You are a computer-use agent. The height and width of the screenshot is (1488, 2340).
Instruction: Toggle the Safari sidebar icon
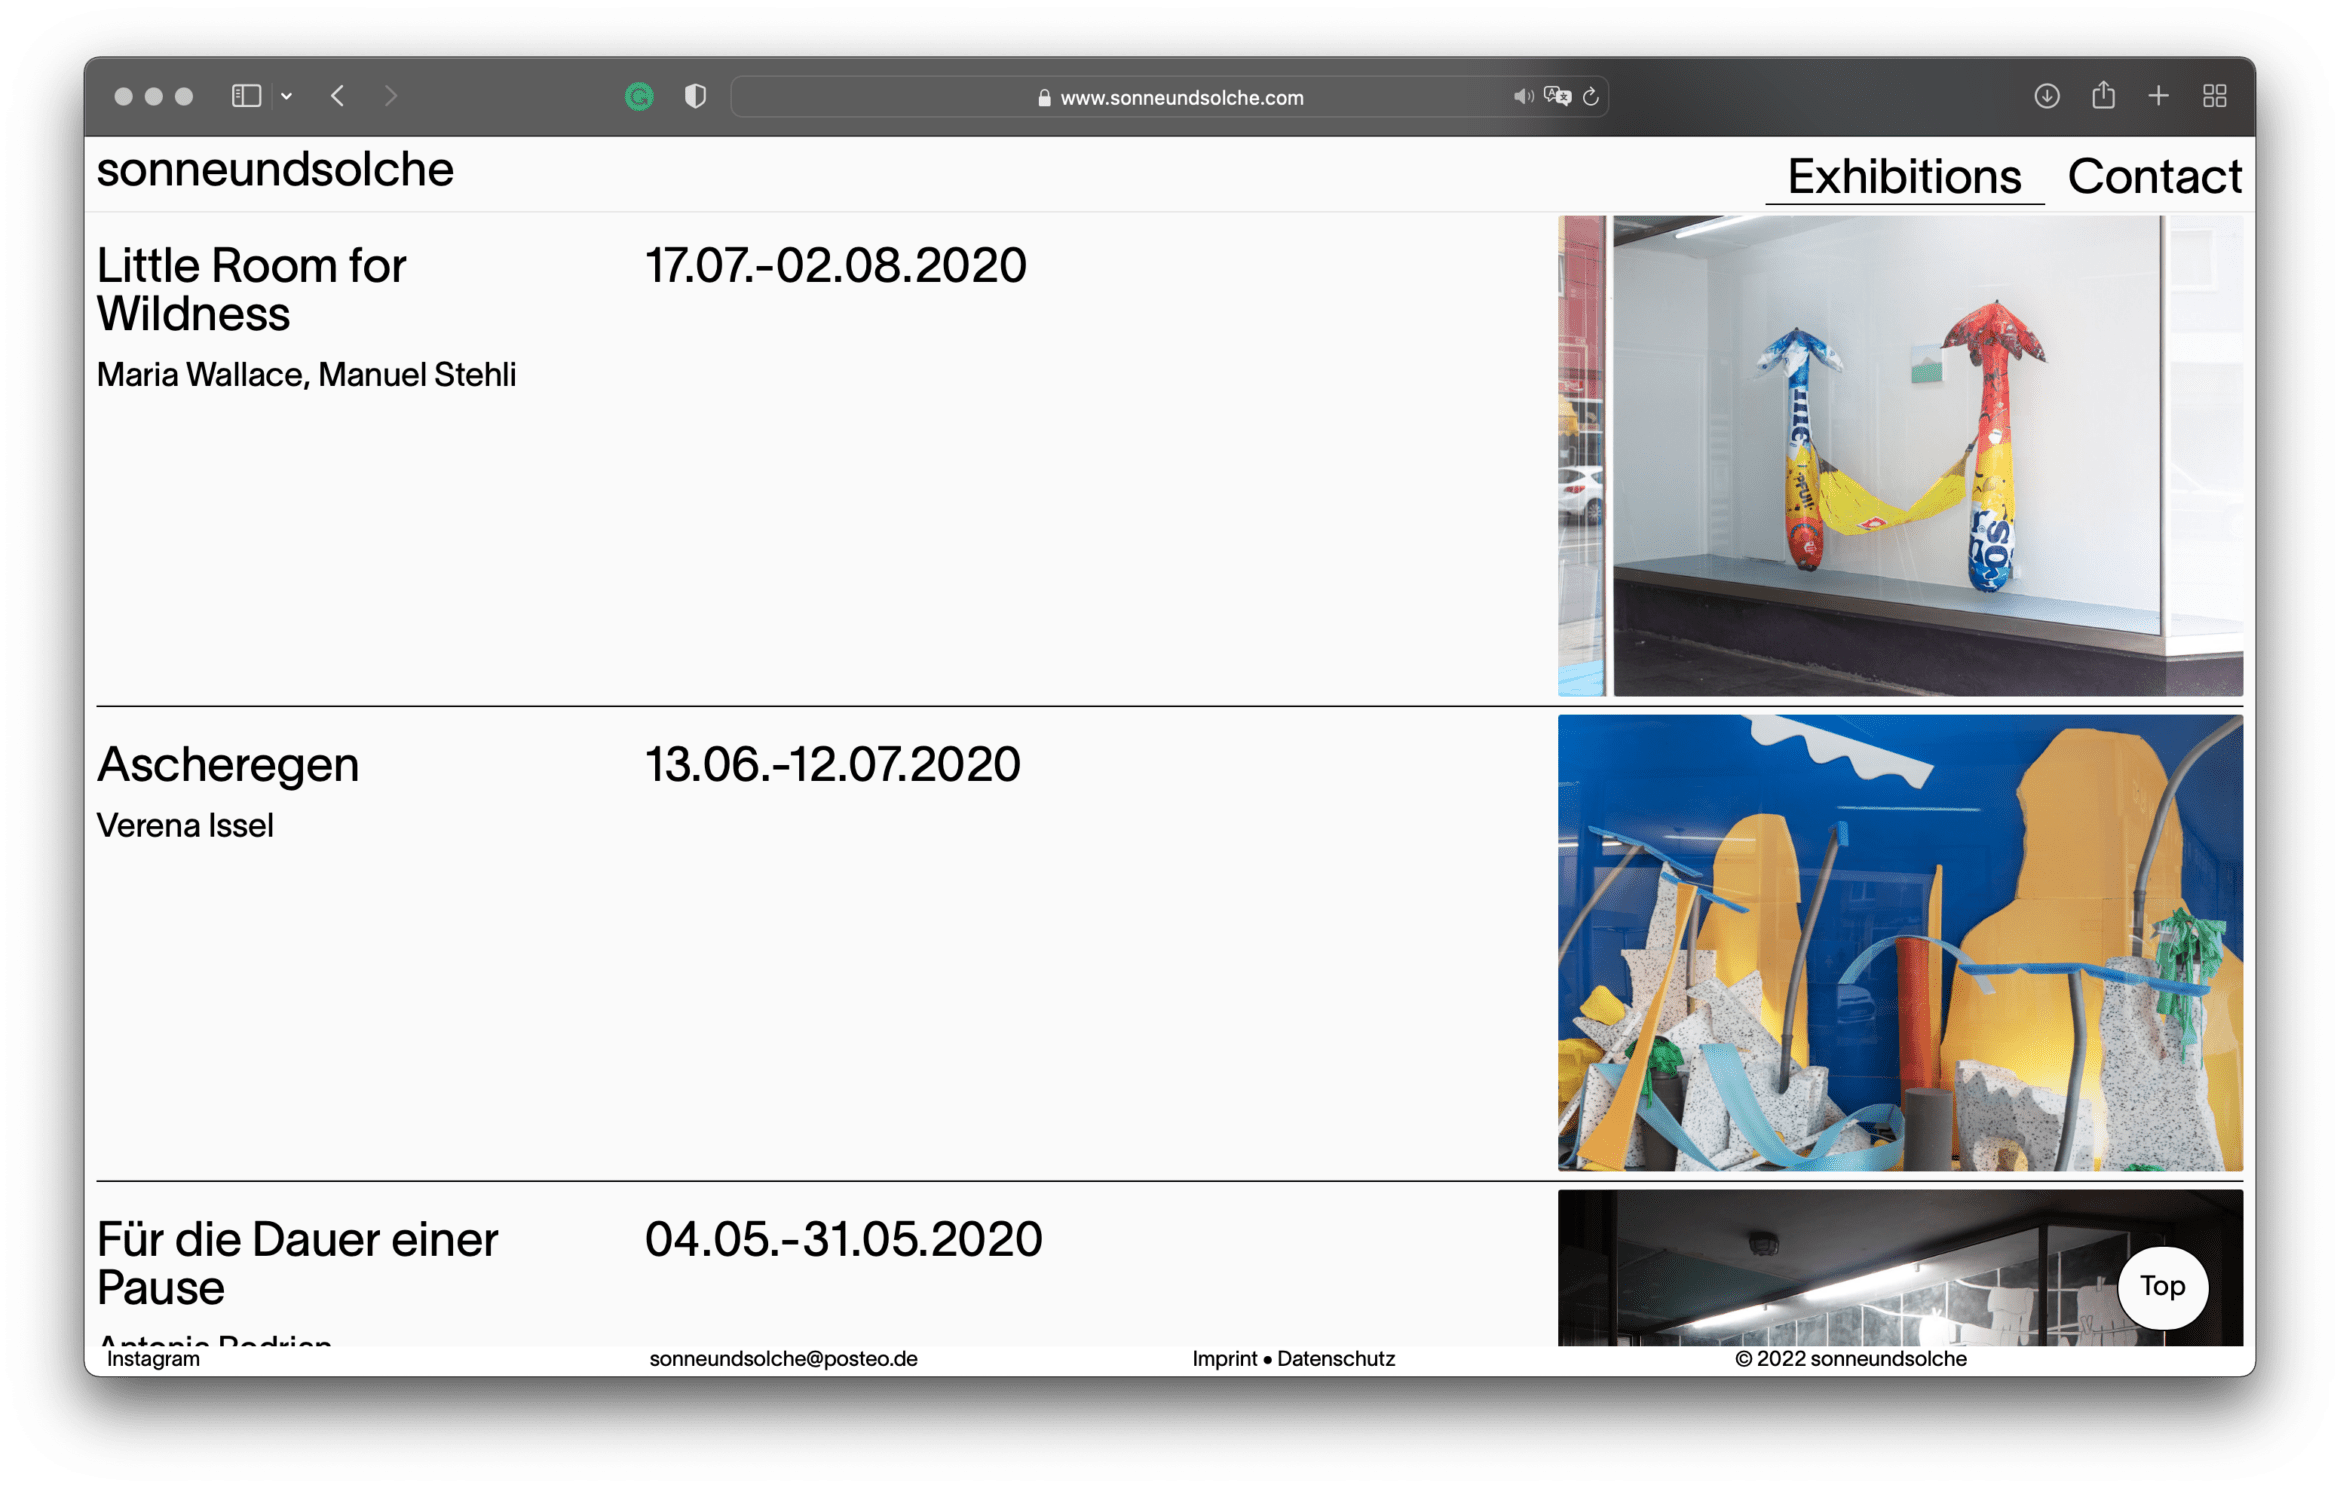tap(246, 96)
